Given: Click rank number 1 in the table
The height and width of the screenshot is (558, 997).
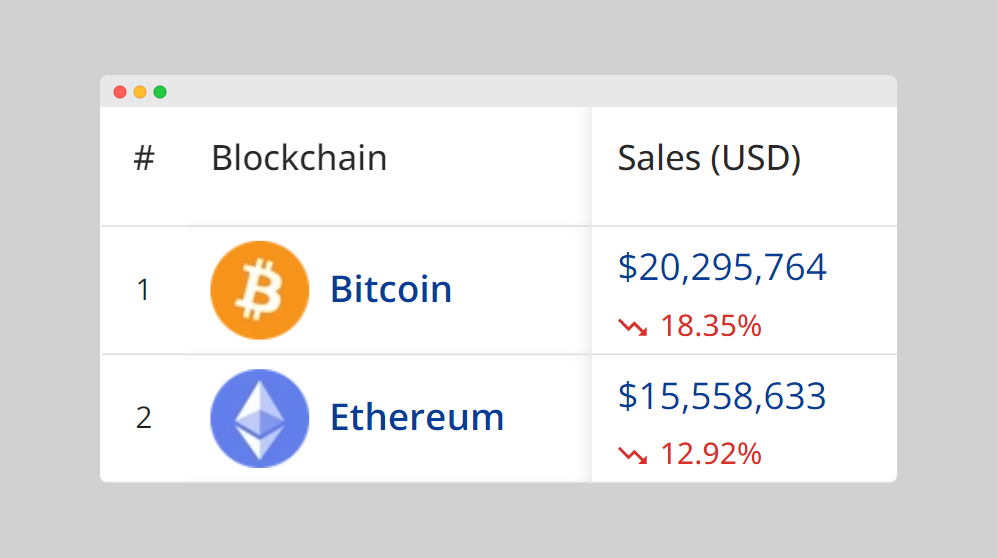Looking at the screenshot, I should [143, 290].
